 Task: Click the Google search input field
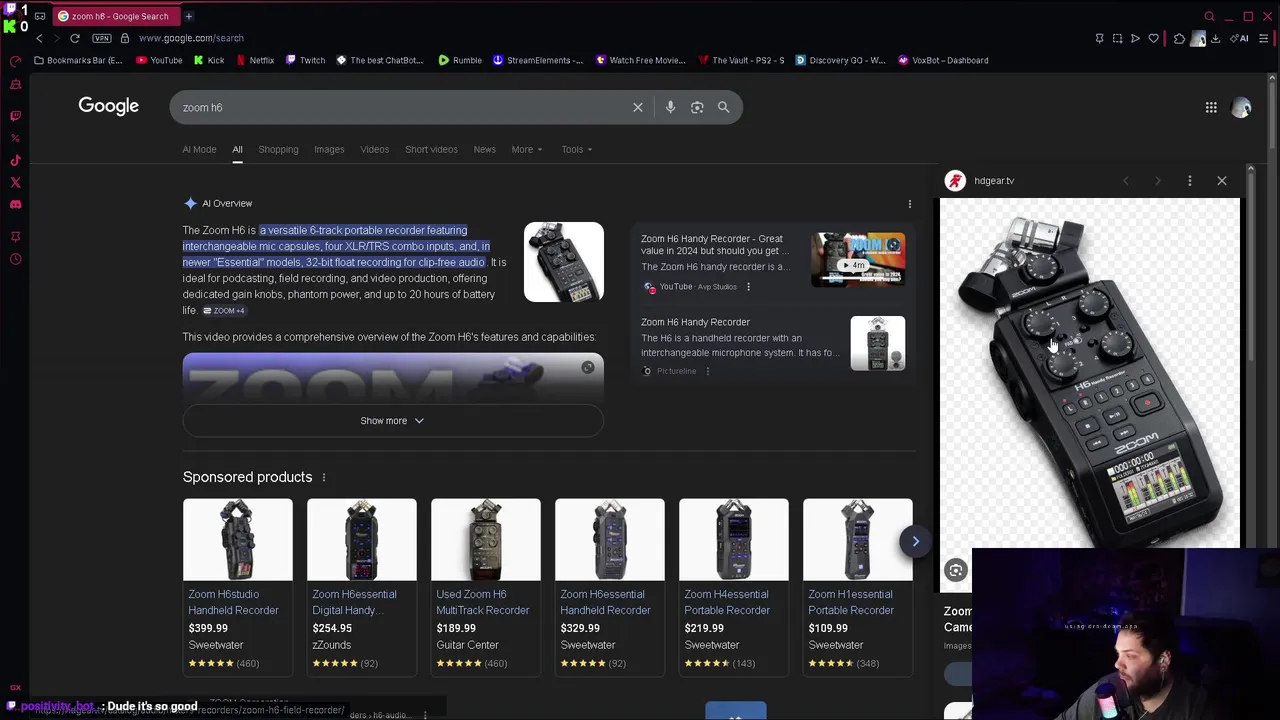point(400,107)
